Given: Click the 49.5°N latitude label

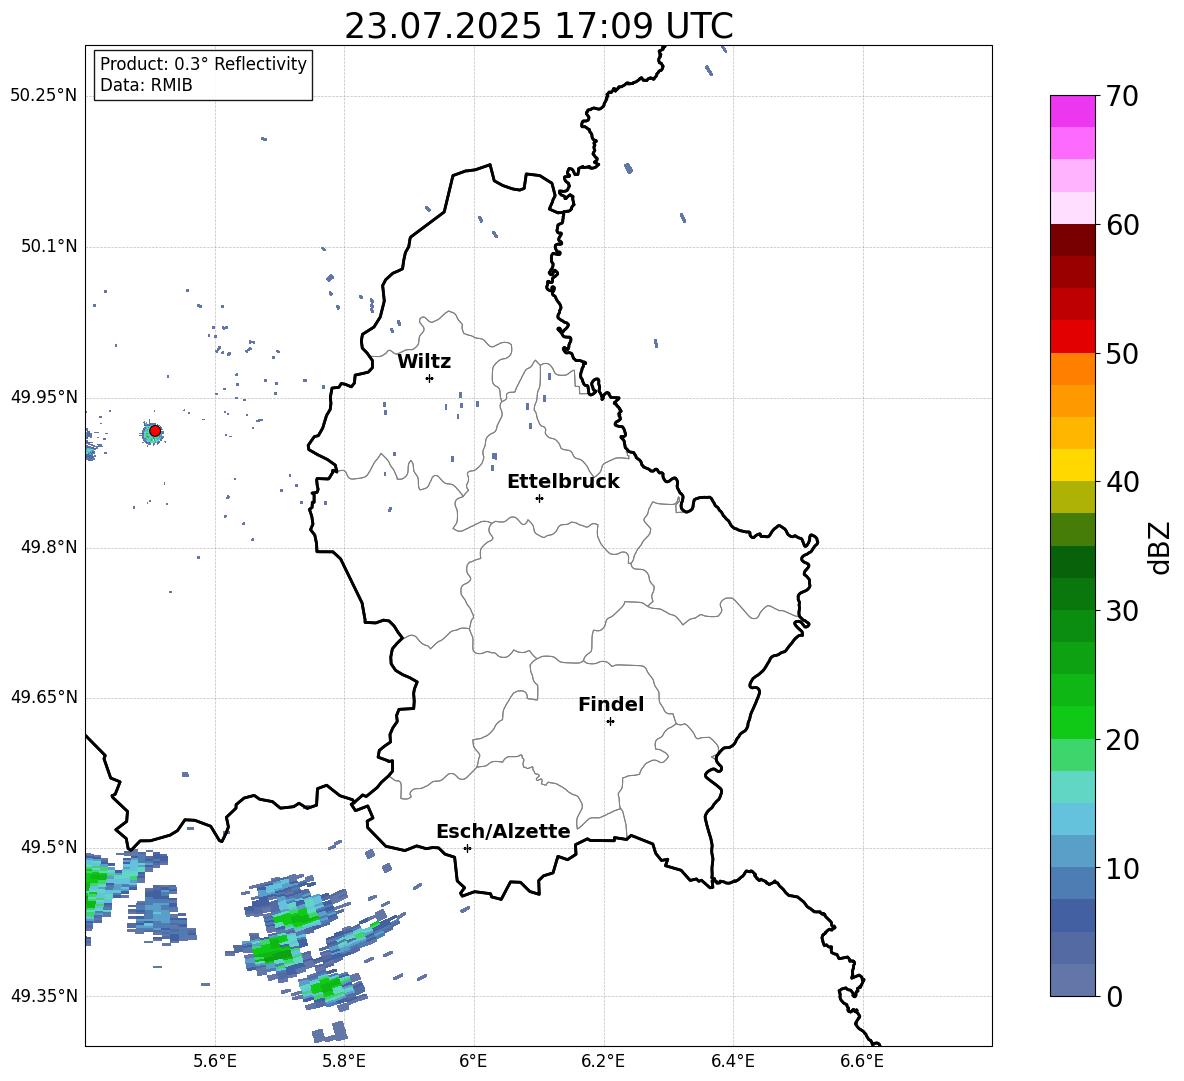Looking at the screenshot, I should click(49, 847).
